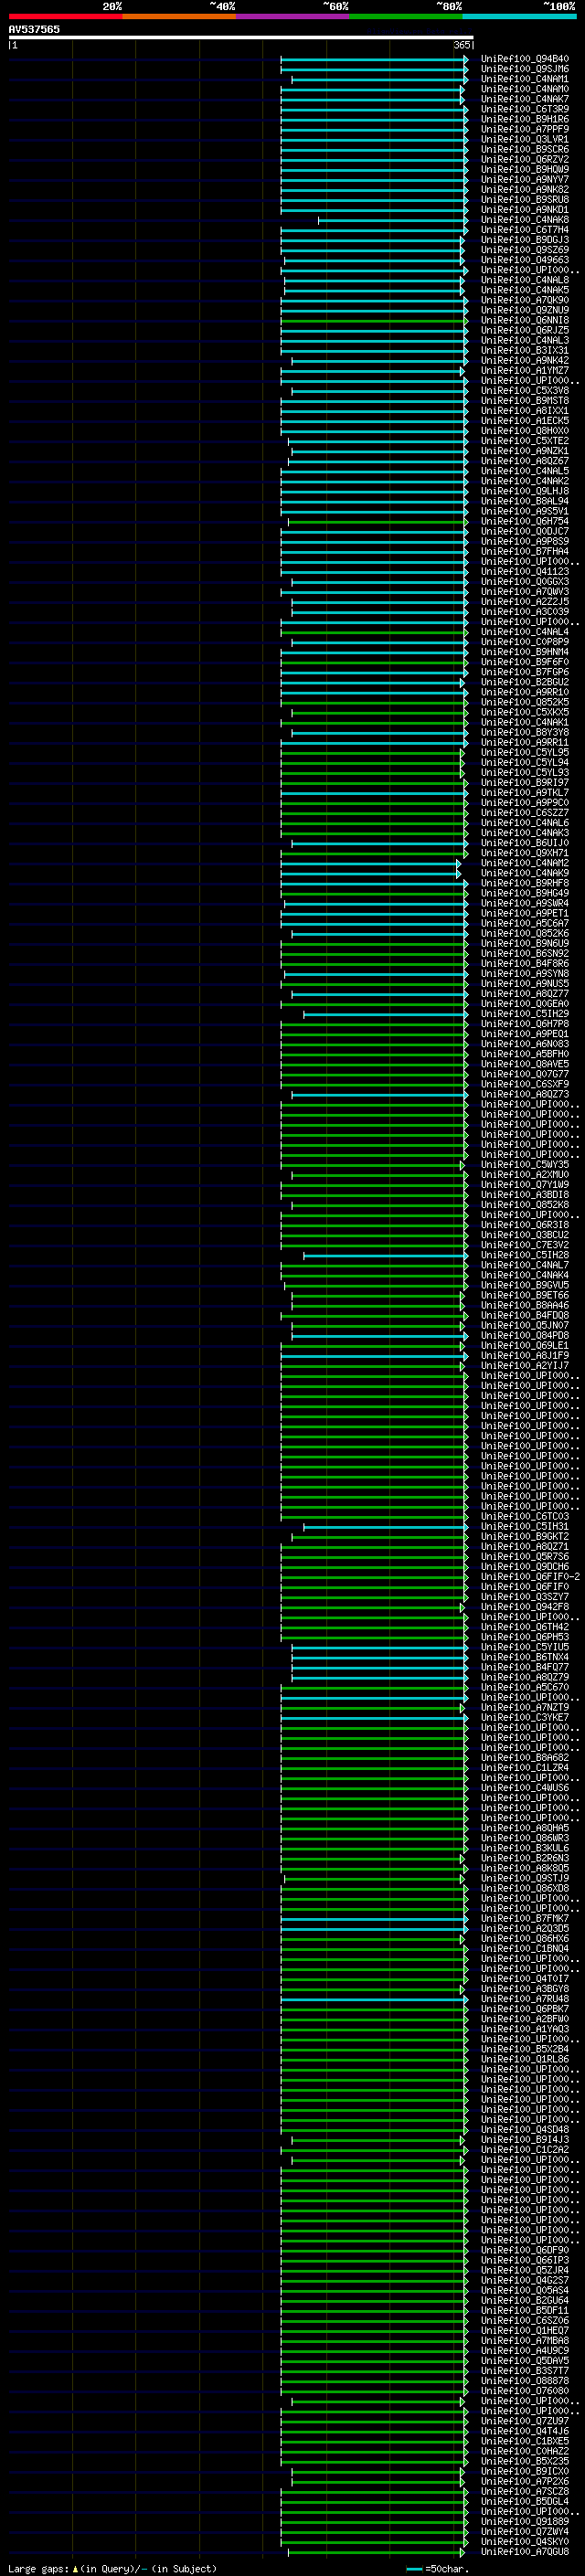
Task: Open hit UniRef100_C4NAM1
Action: pos(524,79)
